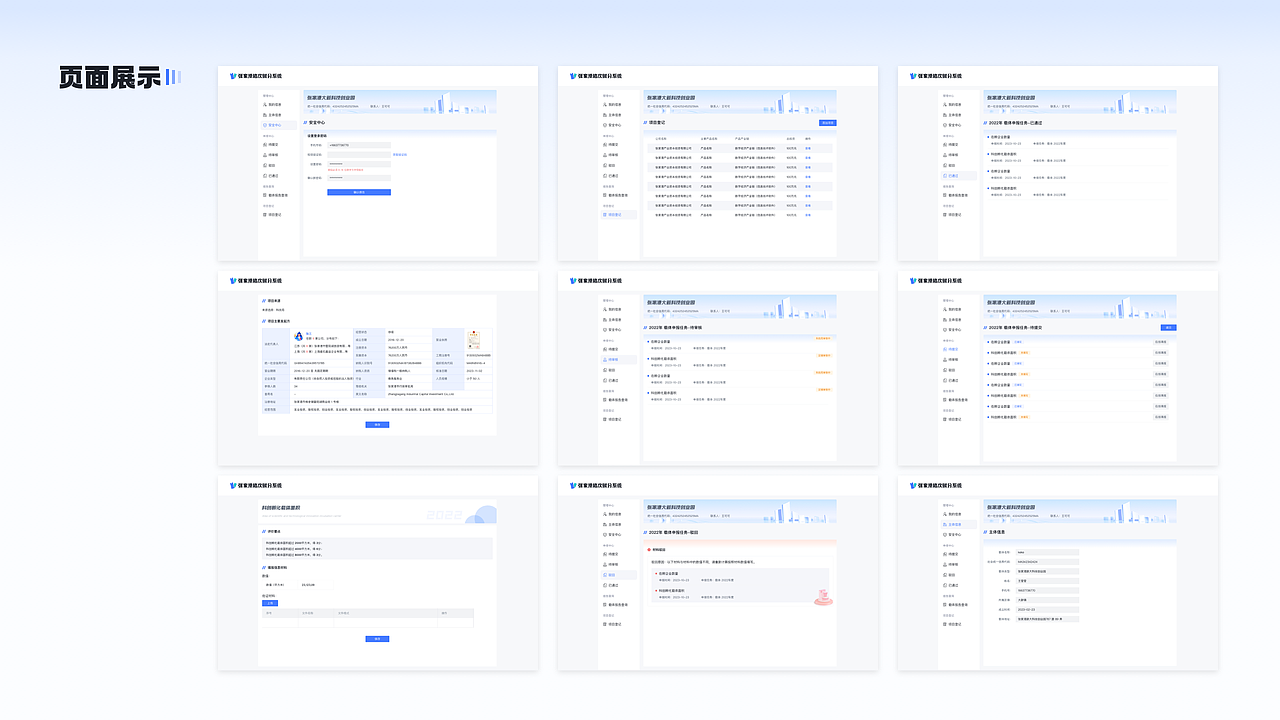This screenshot has height=720, width=1280.
Task: Click the shield icon of highlighted 安全中心 sidebar item
Action: click(x=265, y=125)
